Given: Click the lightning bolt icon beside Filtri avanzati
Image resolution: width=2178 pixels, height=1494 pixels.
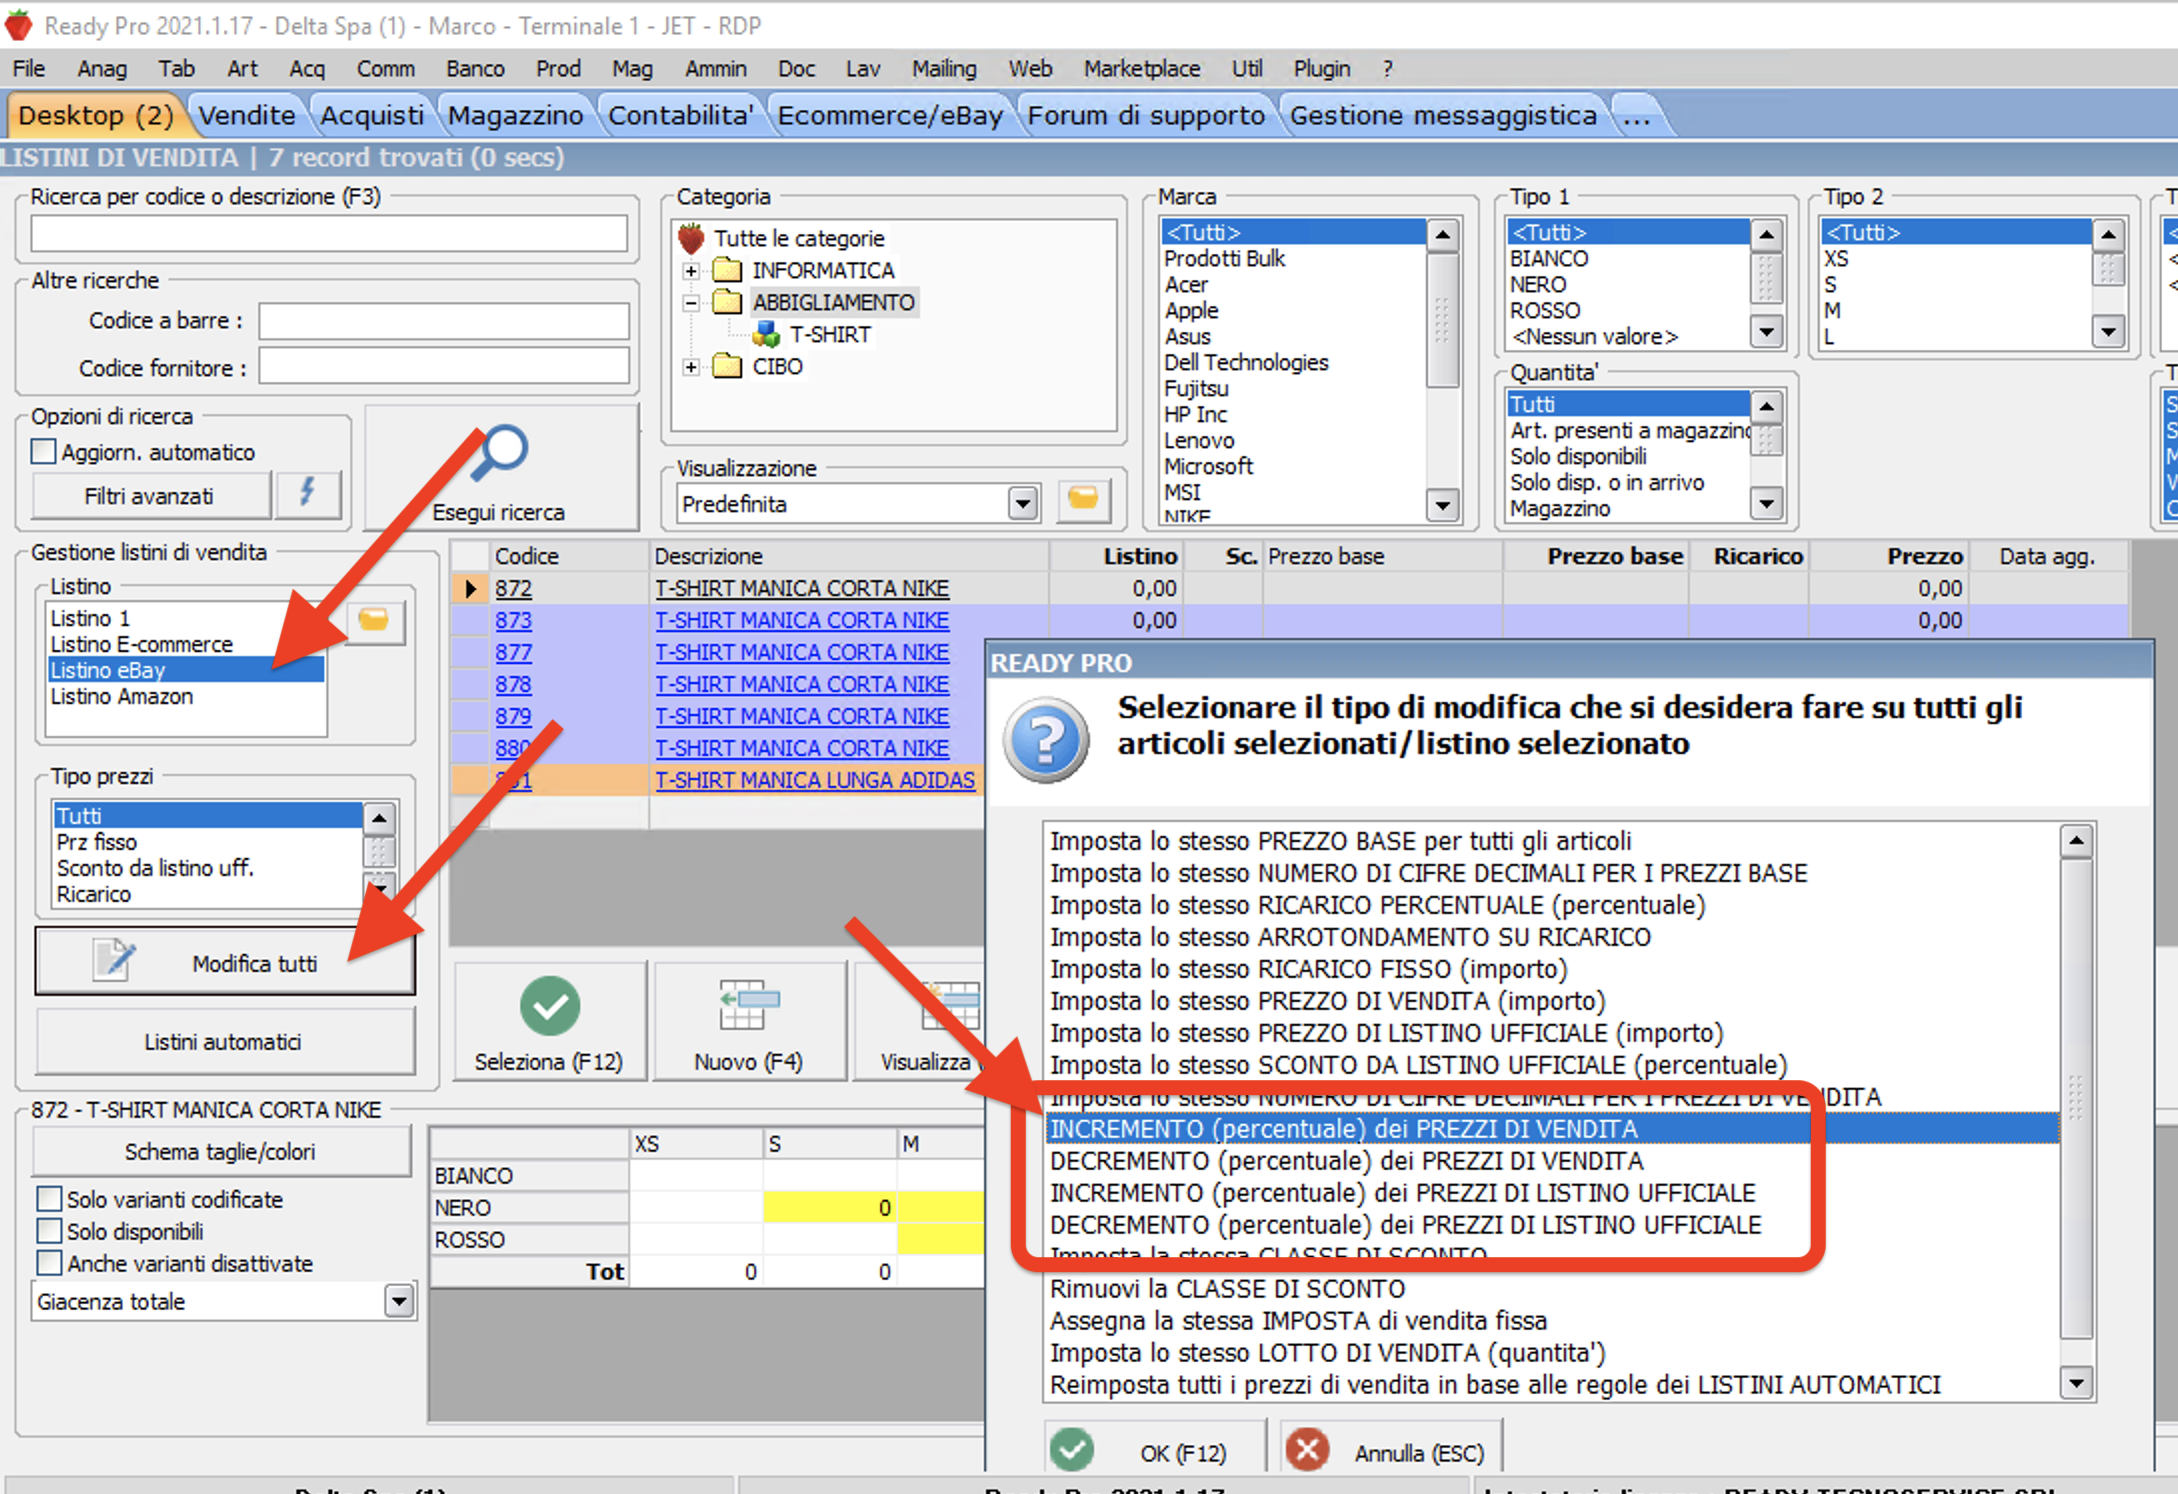Looking at the screenshot, I should click(308, 494).
